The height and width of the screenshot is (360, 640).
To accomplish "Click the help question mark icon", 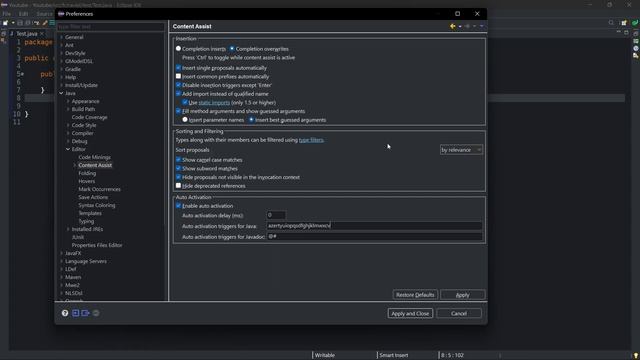I will coord(65,313).
